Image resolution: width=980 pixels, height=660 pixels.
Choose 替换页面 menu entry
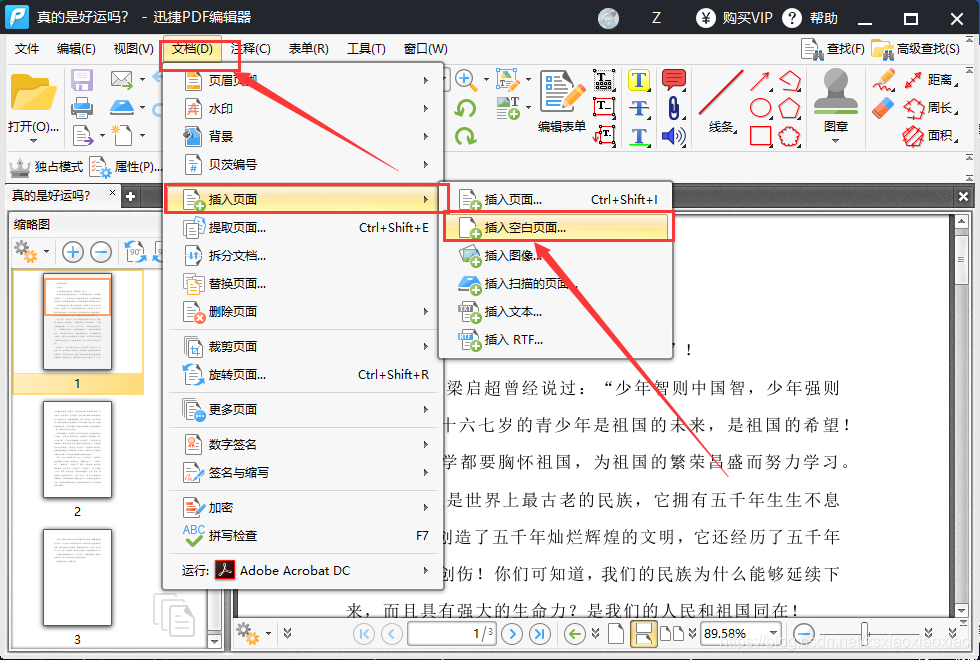click(303, 284)
